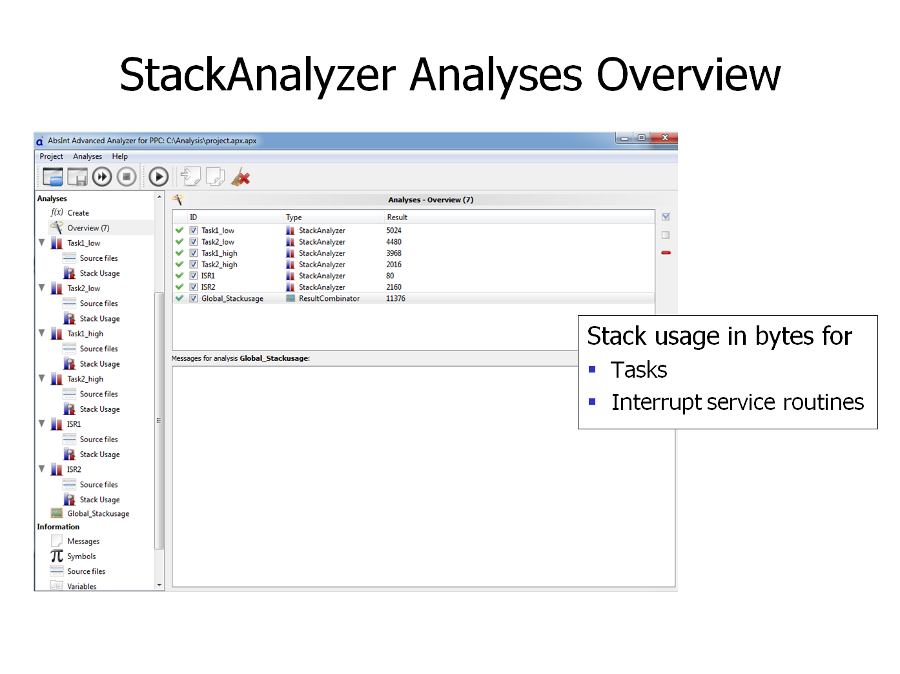Image resolution: width=900 pixels, height=674 pixels.
Task: Uncheck the Task1_high analysis checkbox
Action: point(194,253)
